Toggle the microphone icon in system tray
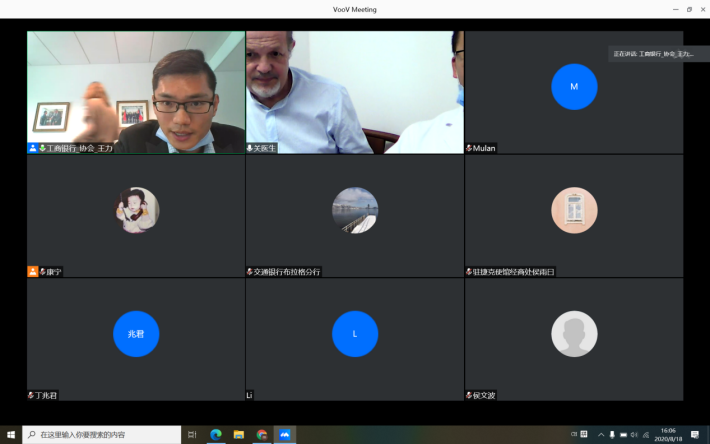Viewport: 710px width, 444px height. pyautogui.click(x=612, y=435)
